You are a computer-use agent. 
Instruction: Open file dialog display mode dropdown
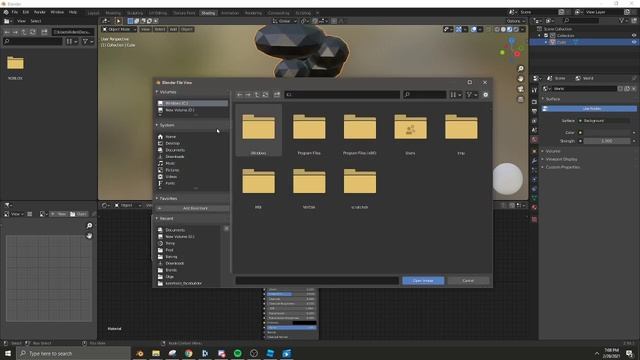click(x=456, y=95)
